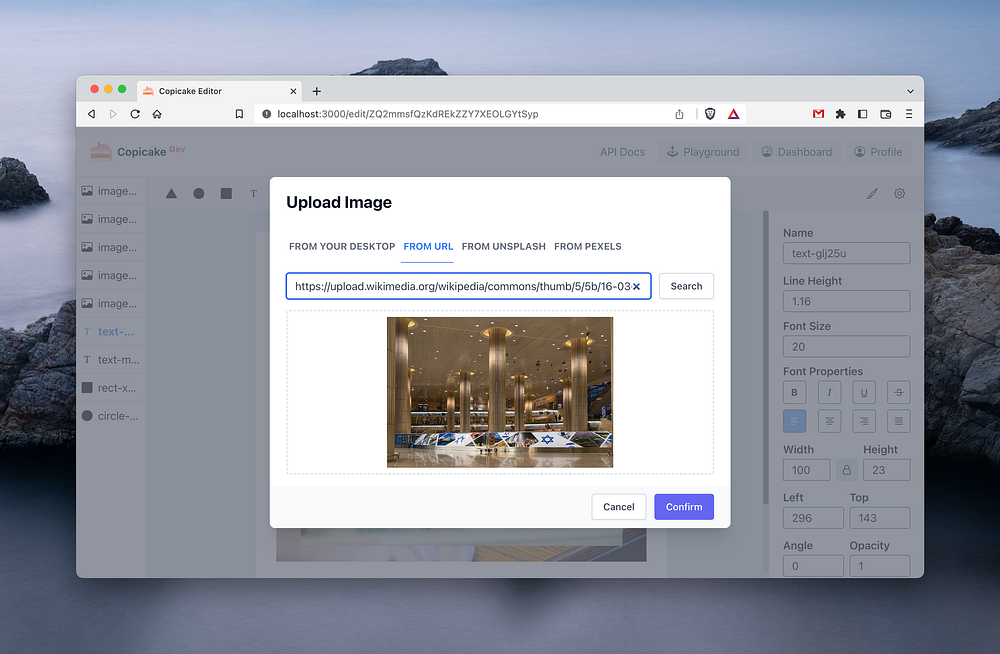Open the Profile page
Image resolution: width=1000 pixels, height=654 pixels.
point(878,152)
